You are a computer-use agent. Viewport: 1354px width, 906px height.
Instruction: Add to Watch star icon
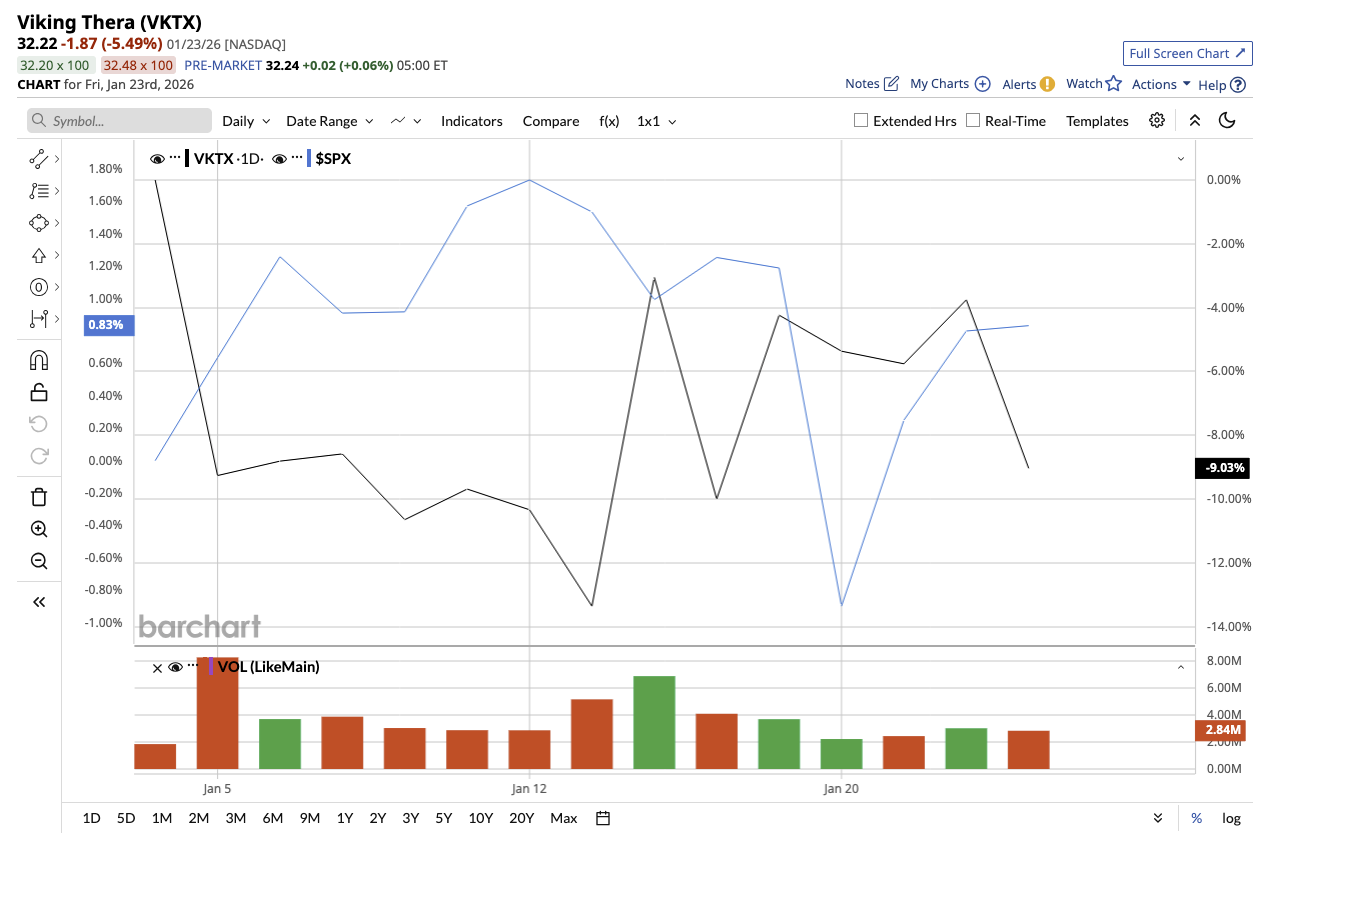[x=1113, y=83]
